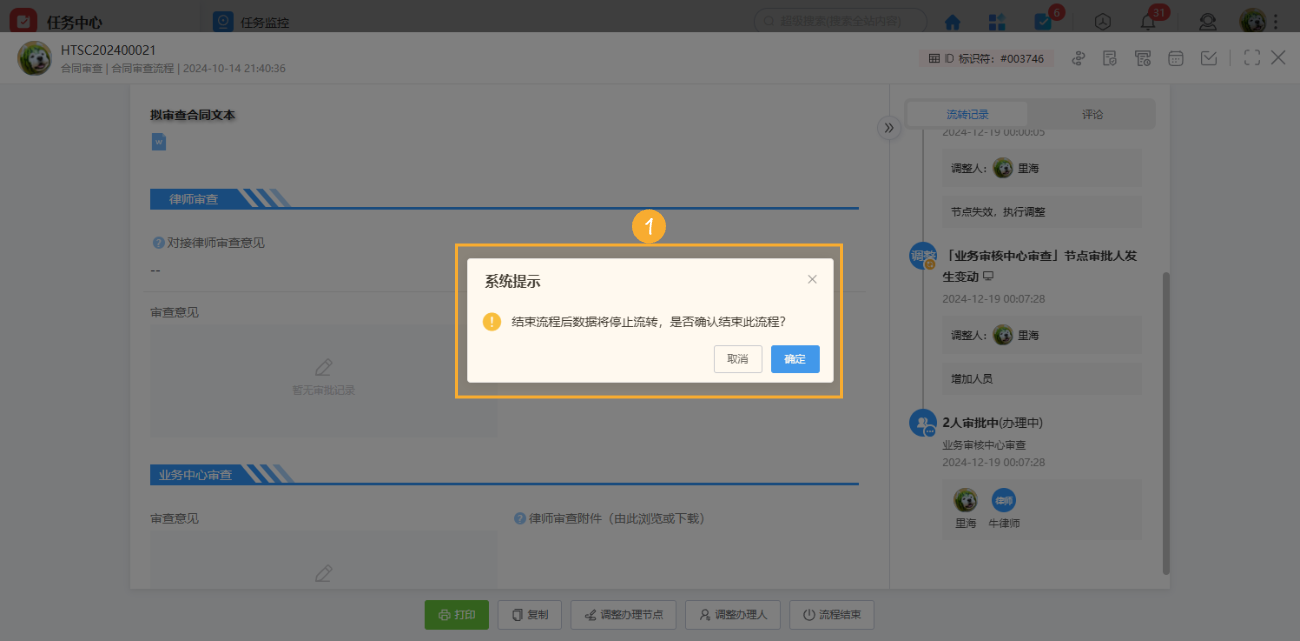
Task: Click the task icon showing badge 6
Action: 1043,21
